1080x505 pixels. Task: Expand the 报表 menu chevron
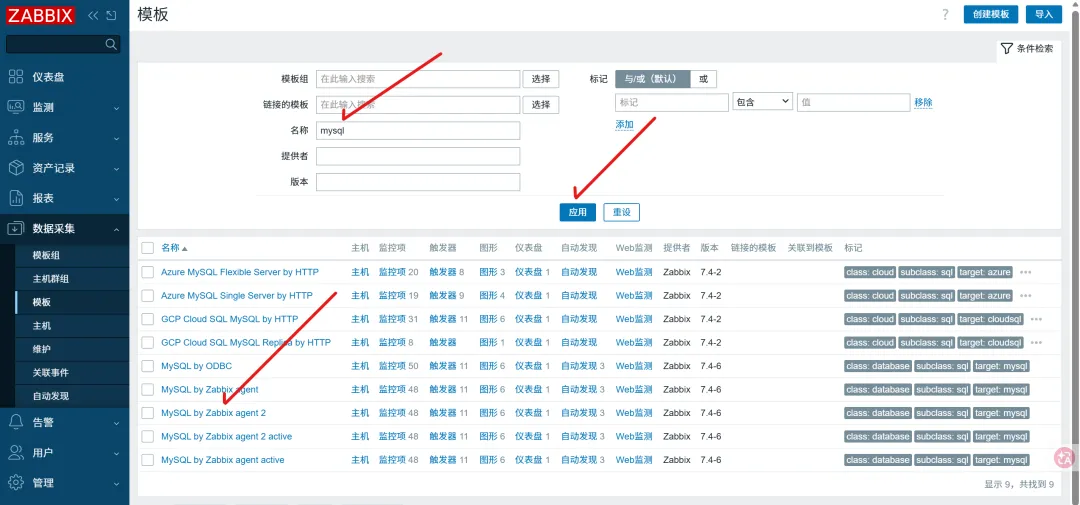[x=116, y=199]
